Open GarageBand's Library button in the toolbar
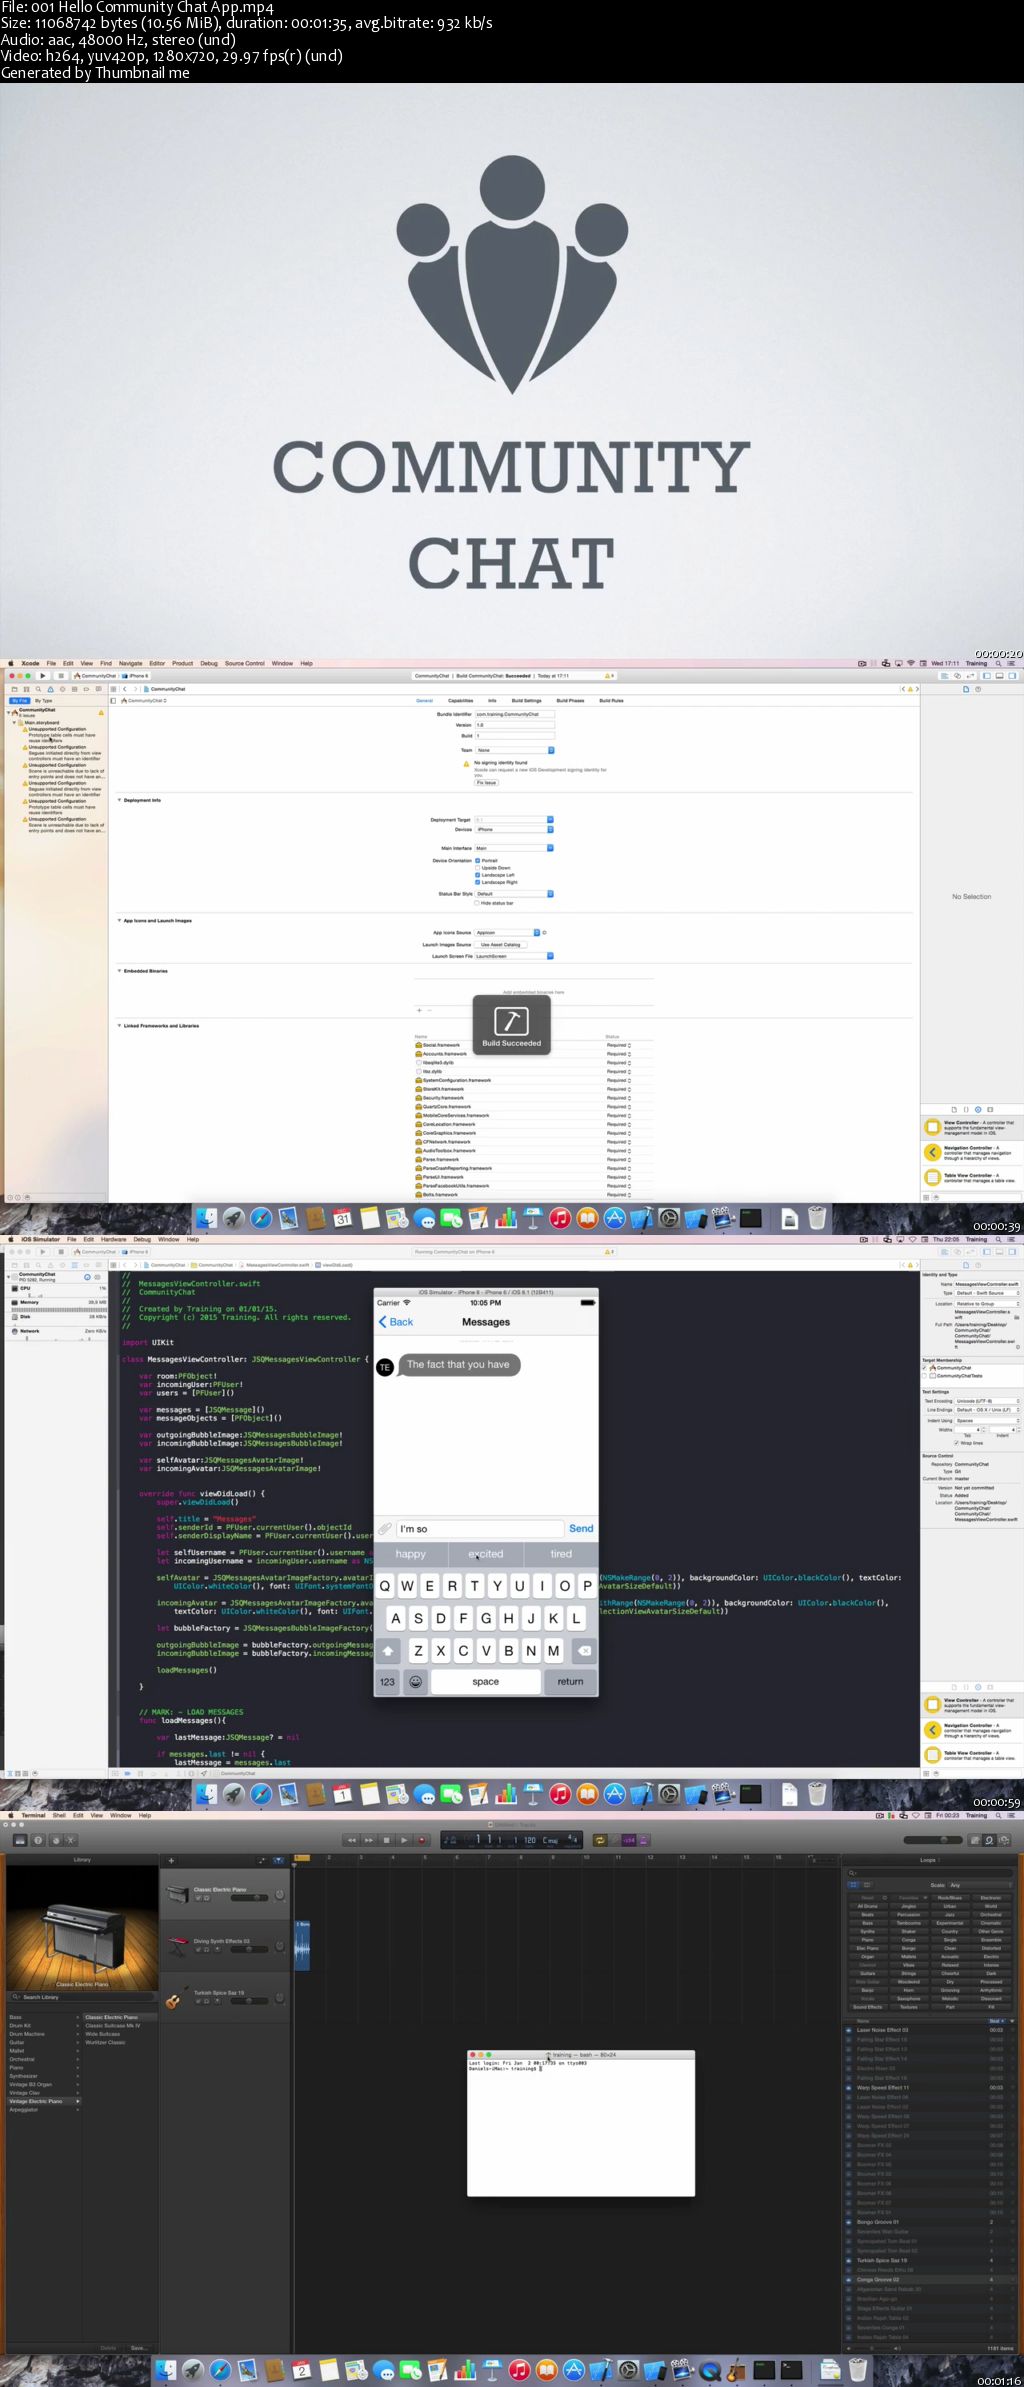The image size is (1024, 2387). click(19, 1840)
